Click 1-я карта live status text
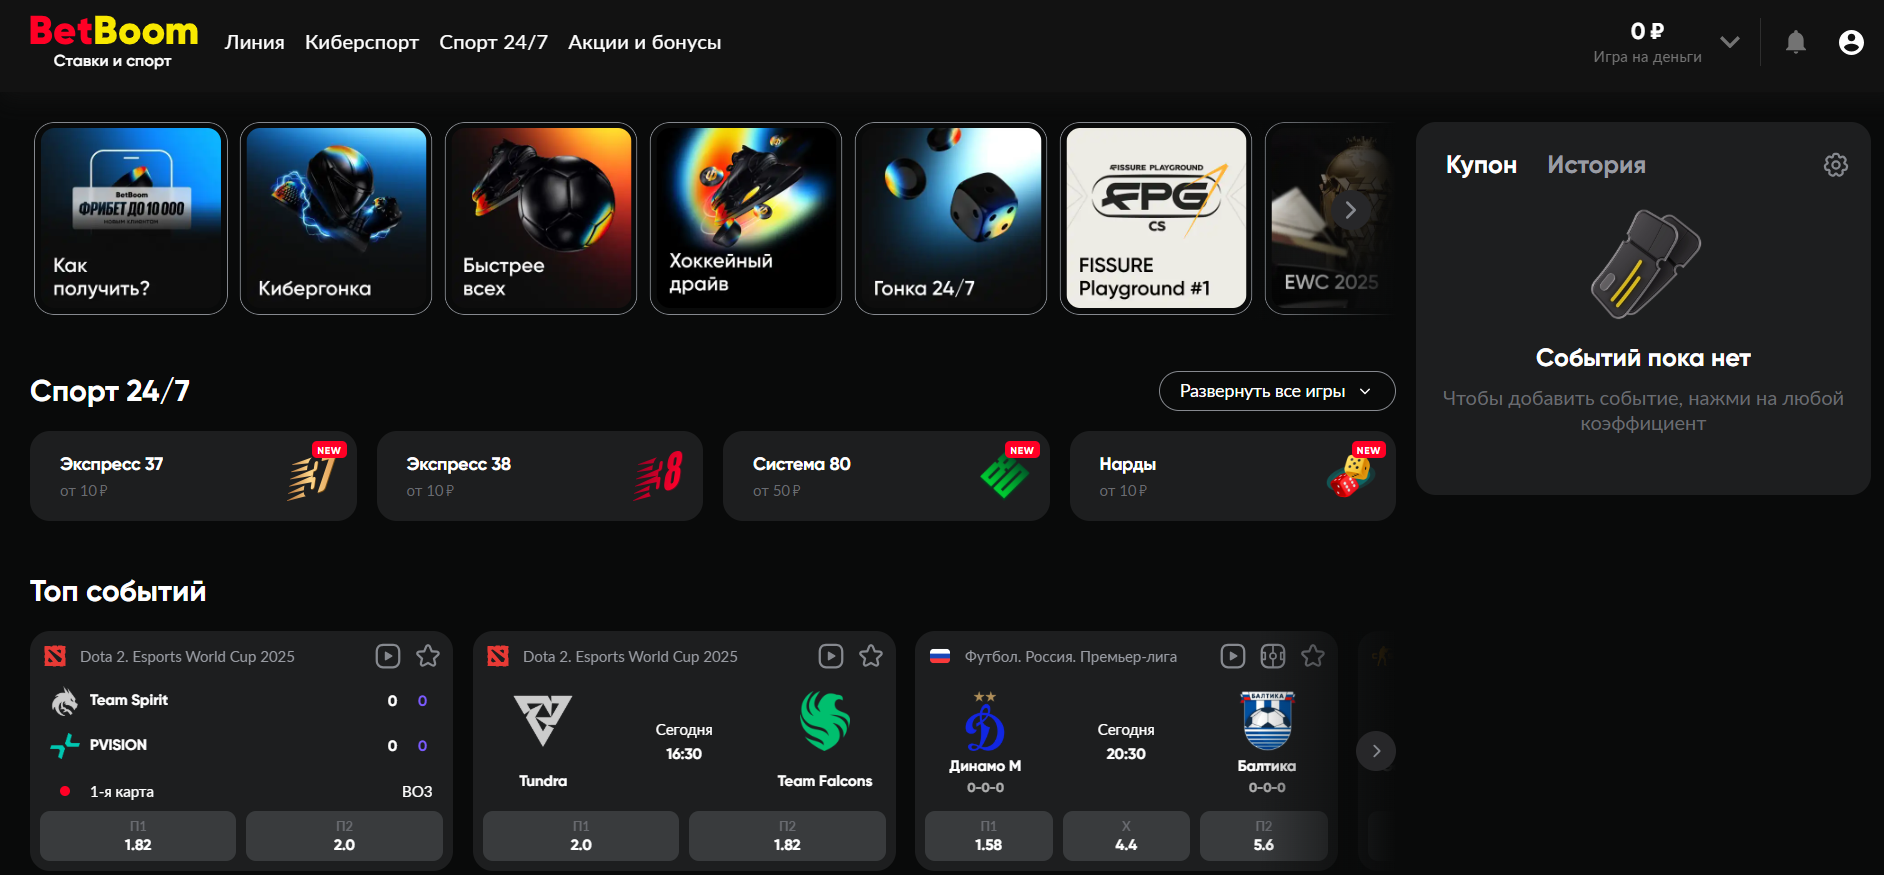 click(122, 791)
